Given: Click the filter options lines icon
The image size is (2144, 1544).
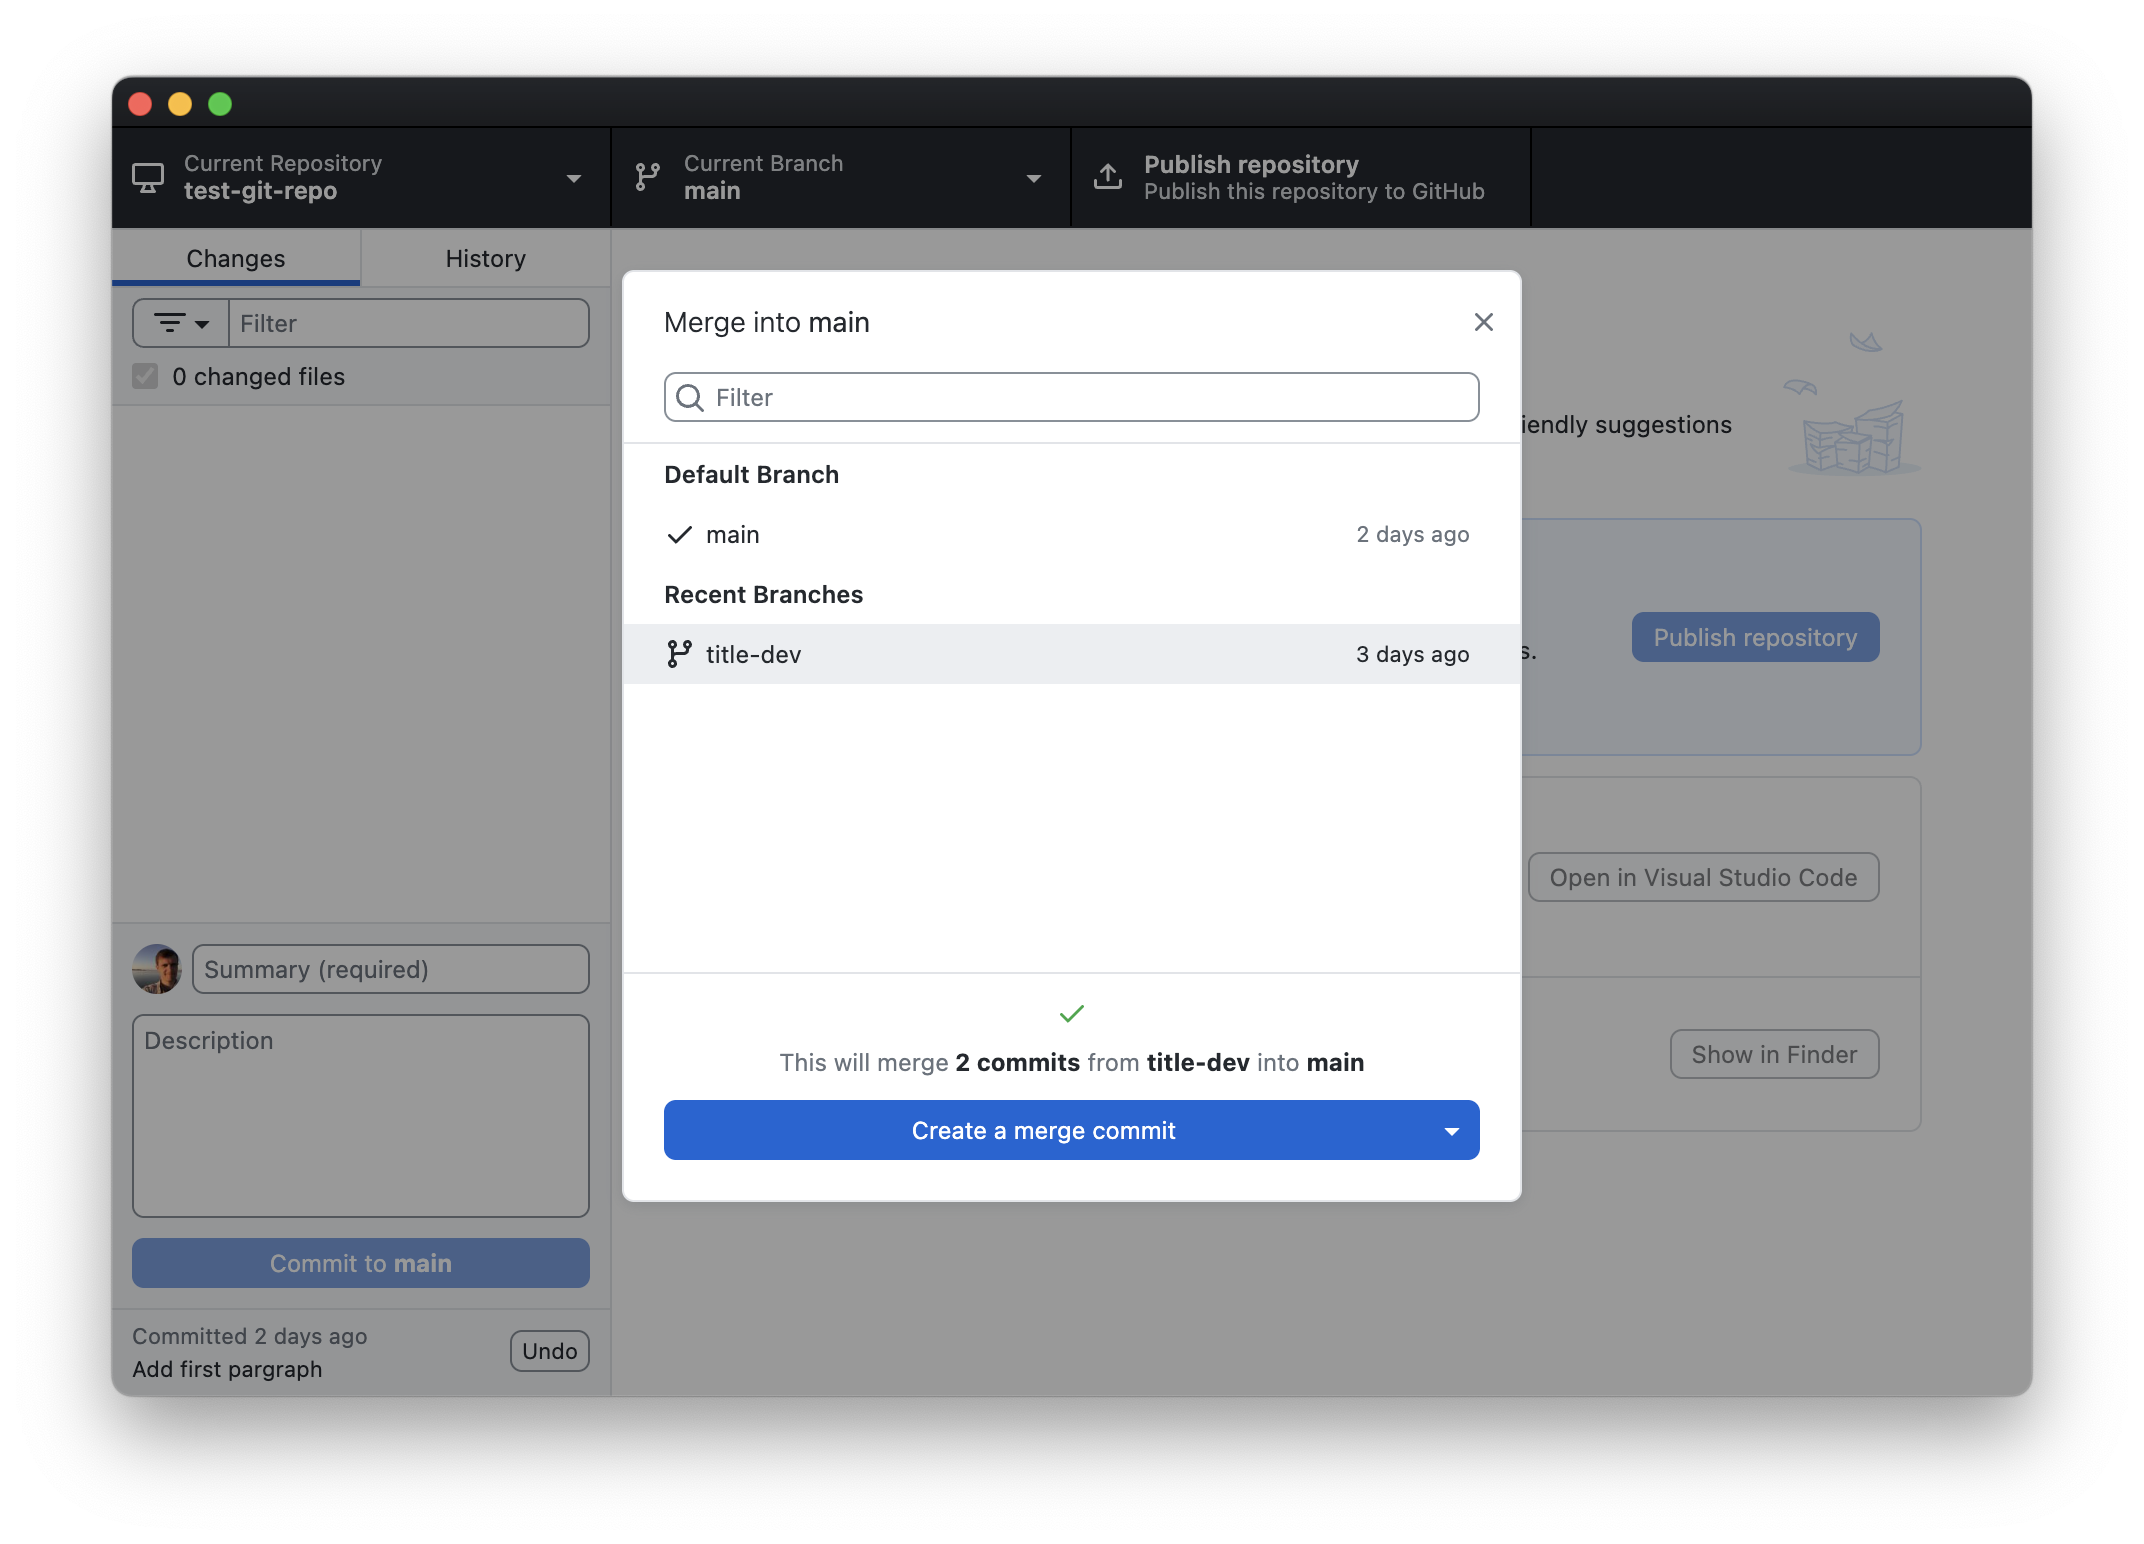Looking at the screenshot, I should click(x=169, y=323).
